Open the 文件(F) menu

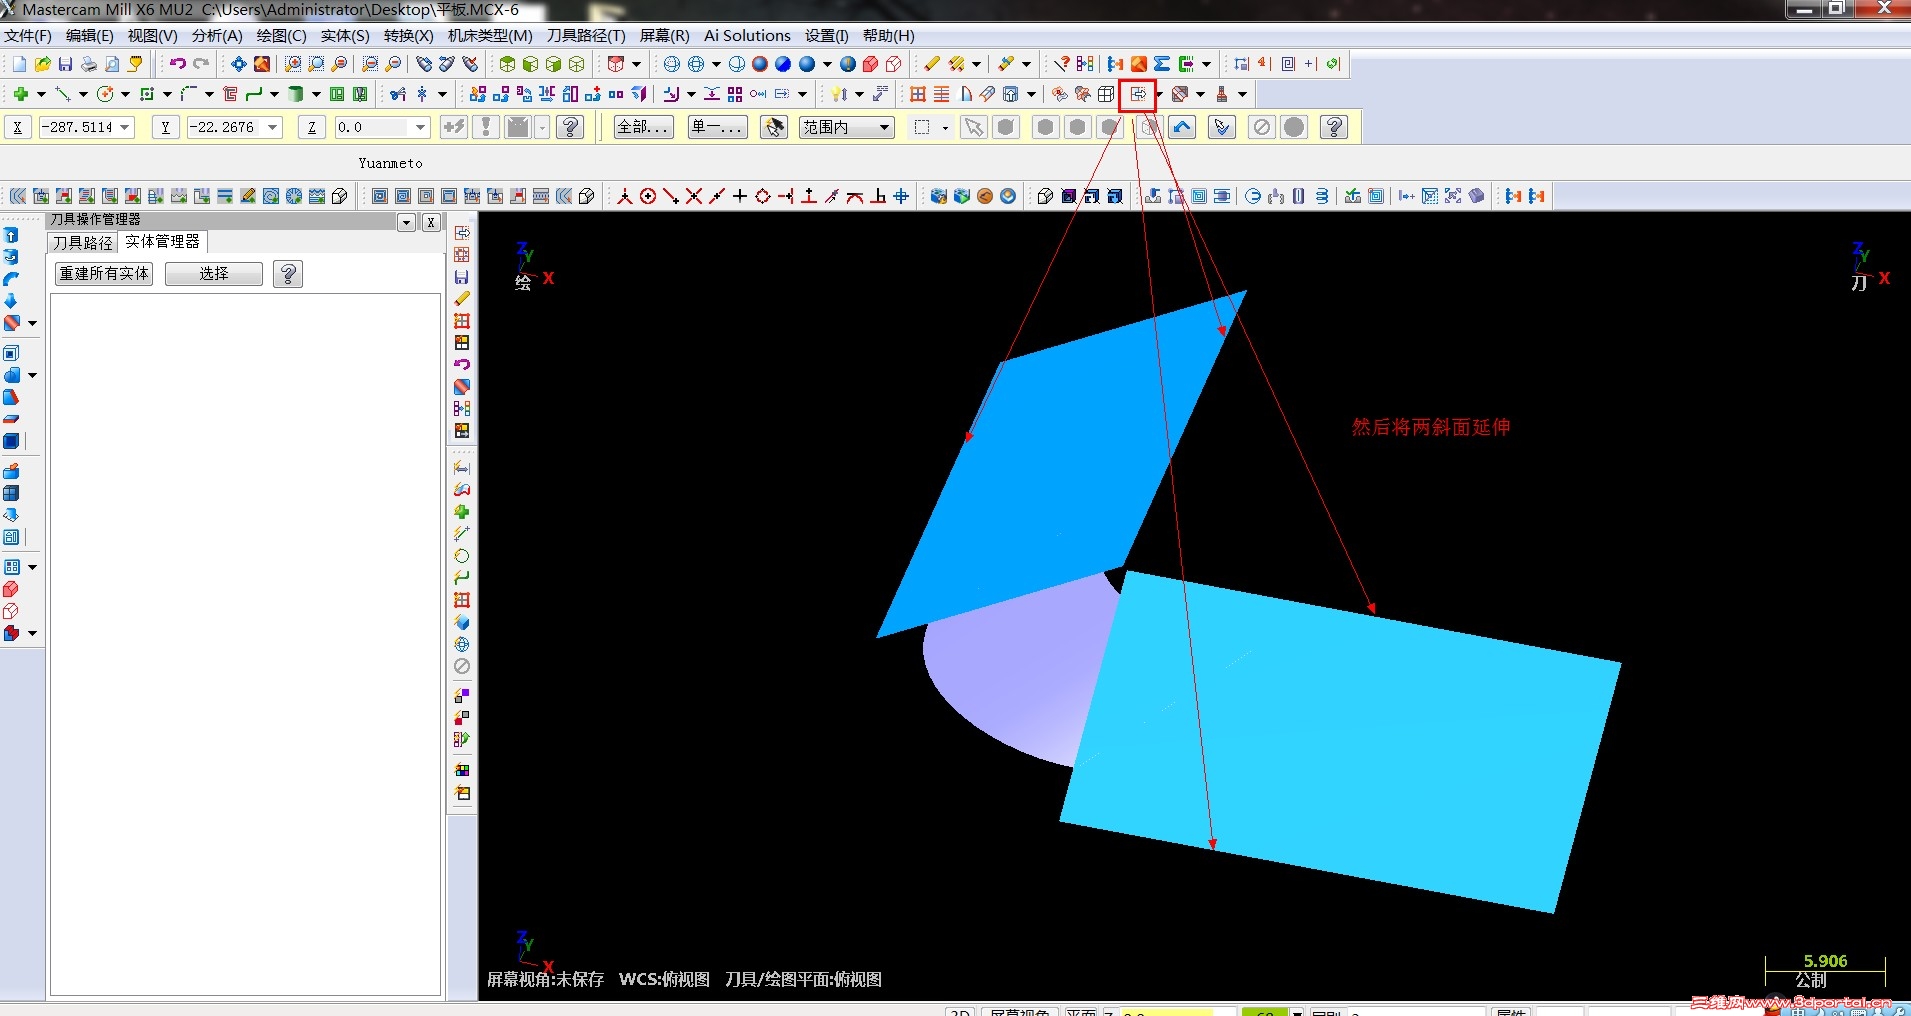[x=28, y=36]
